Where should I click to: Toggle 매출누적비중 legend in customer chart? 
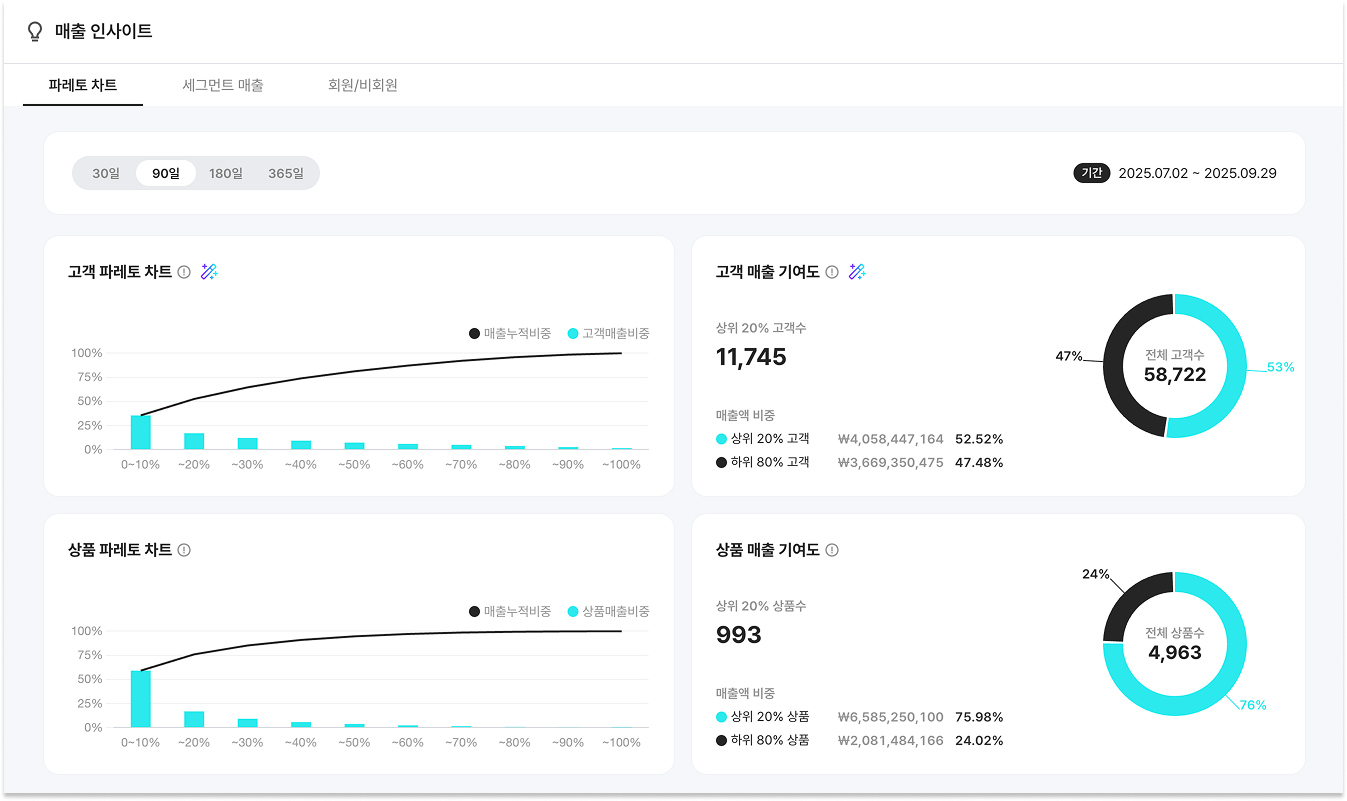510,333
